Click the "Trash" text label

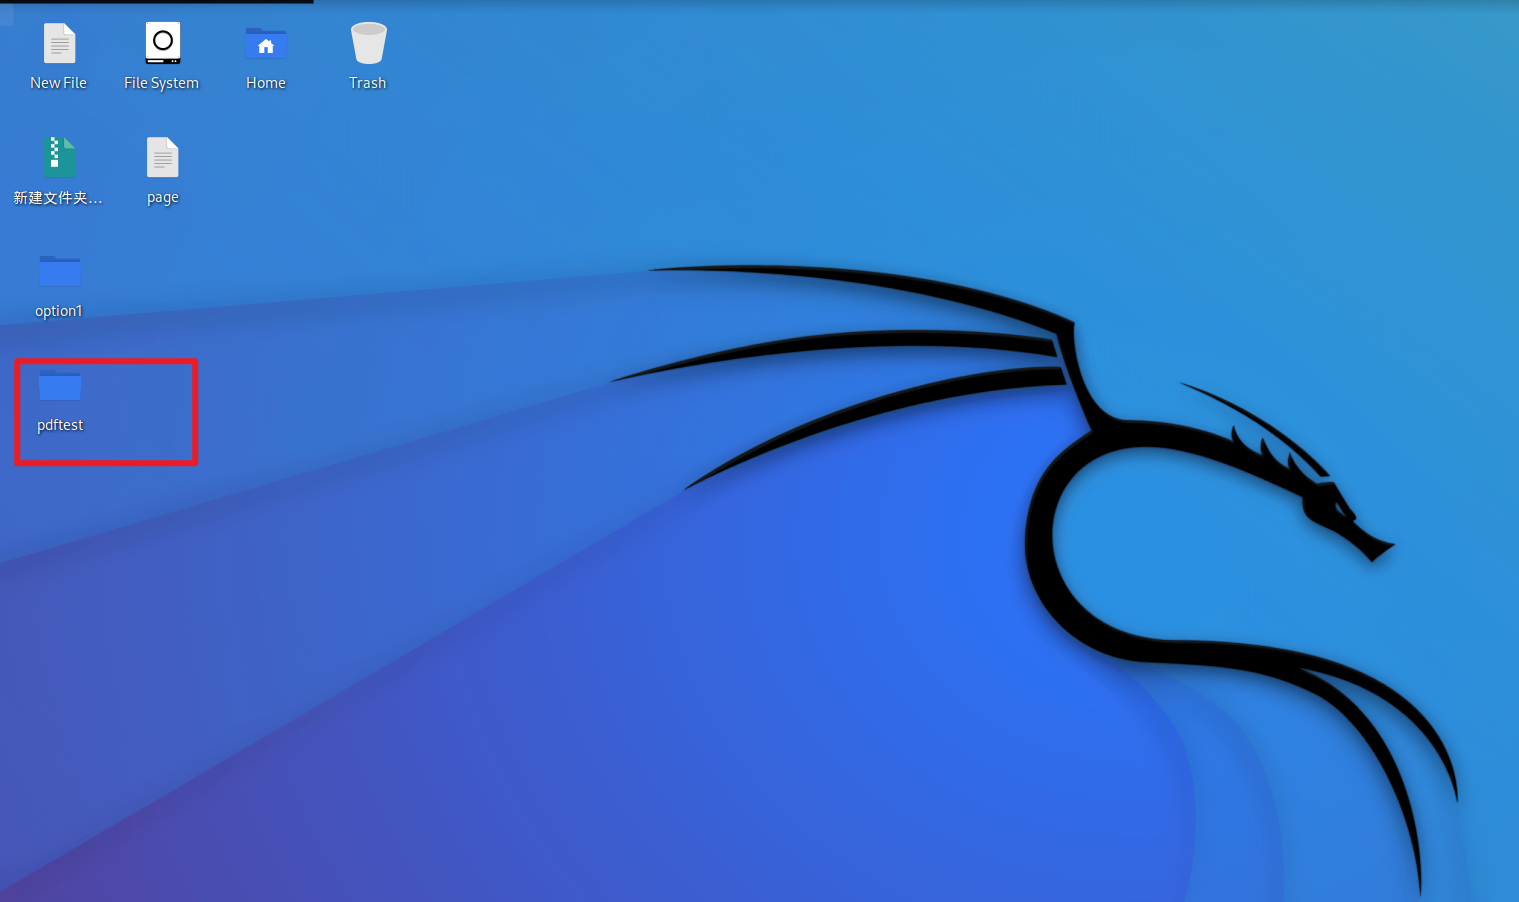[367, 83]
